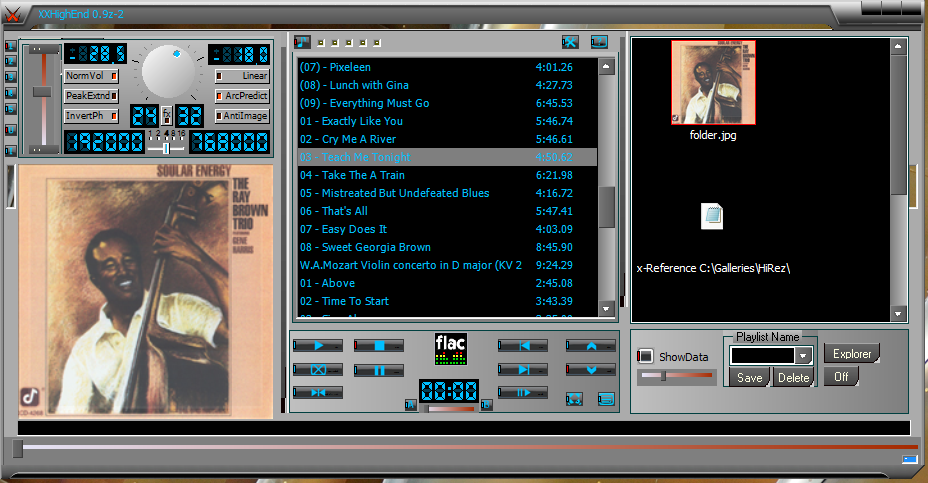Open the help question-mark icon
The width and height of the screenshot is (928, 483).
point(599,41)
